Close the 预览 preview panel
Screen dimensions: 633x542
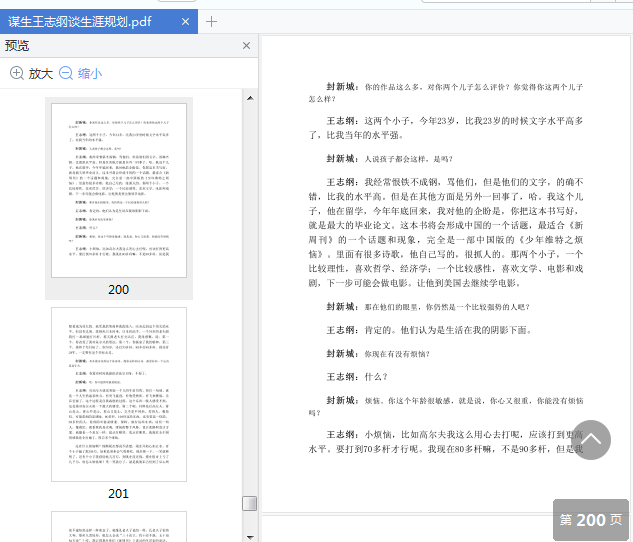pyautogui.click(x=246, y=46)
